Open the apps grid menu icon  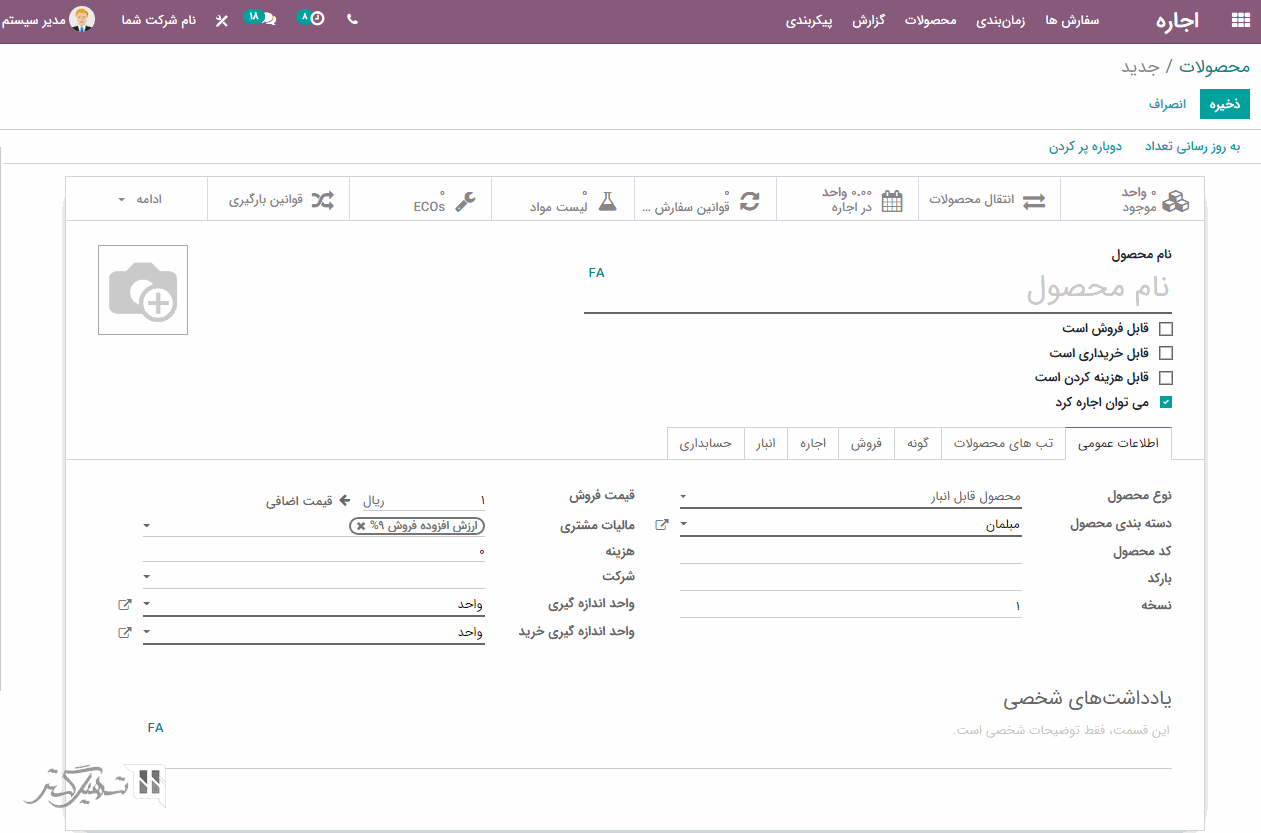click(1240, 20)
